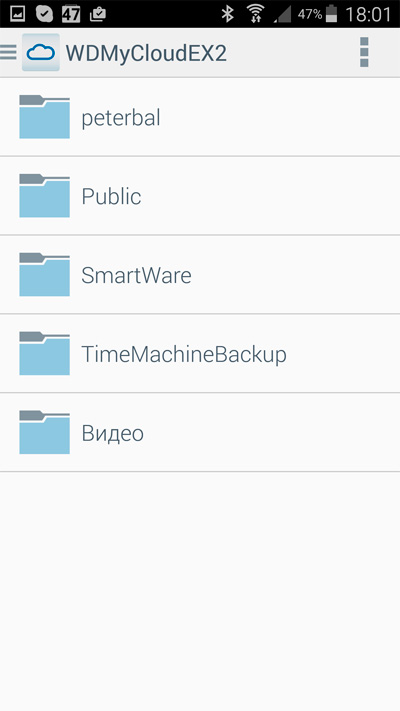Open the peterbal folder name
Image resolution: width=400 pixels, height=711 pixels.
(121, 118)
